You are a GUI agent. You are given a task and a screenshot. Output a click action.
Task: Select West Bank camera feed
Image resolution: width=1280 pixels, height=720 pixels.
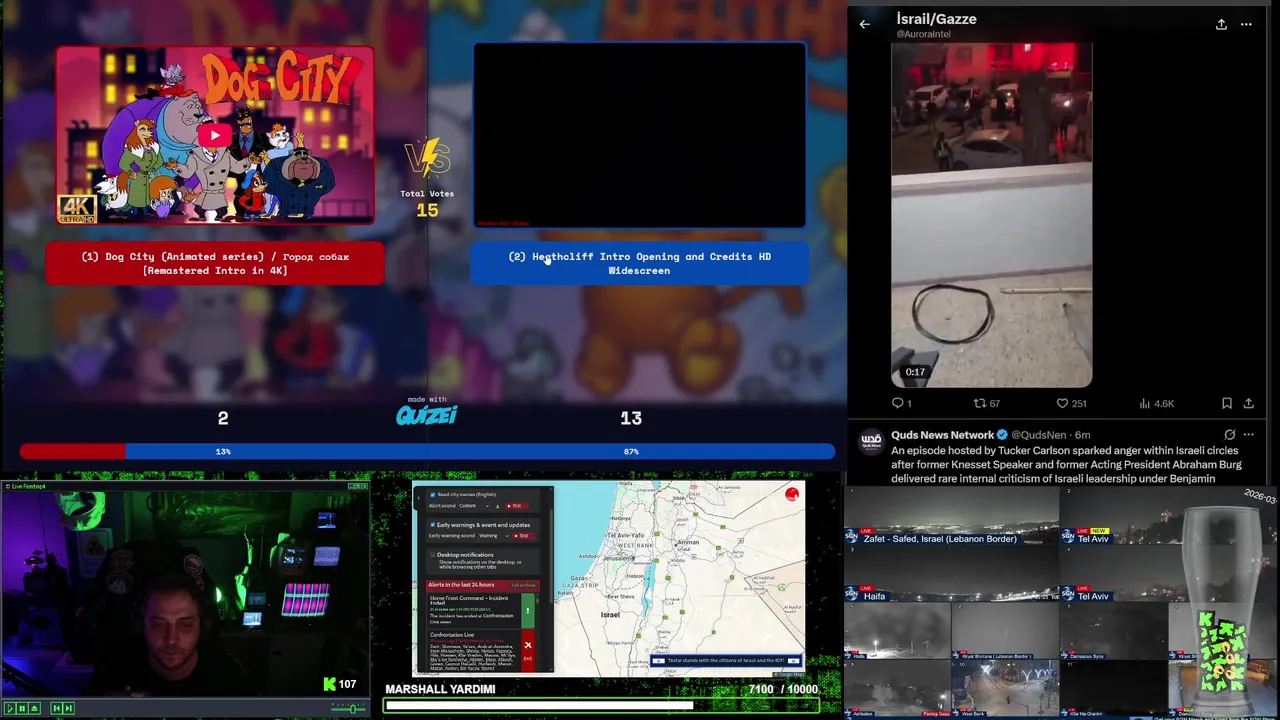pyautogui.click(x=1005, y=688)
